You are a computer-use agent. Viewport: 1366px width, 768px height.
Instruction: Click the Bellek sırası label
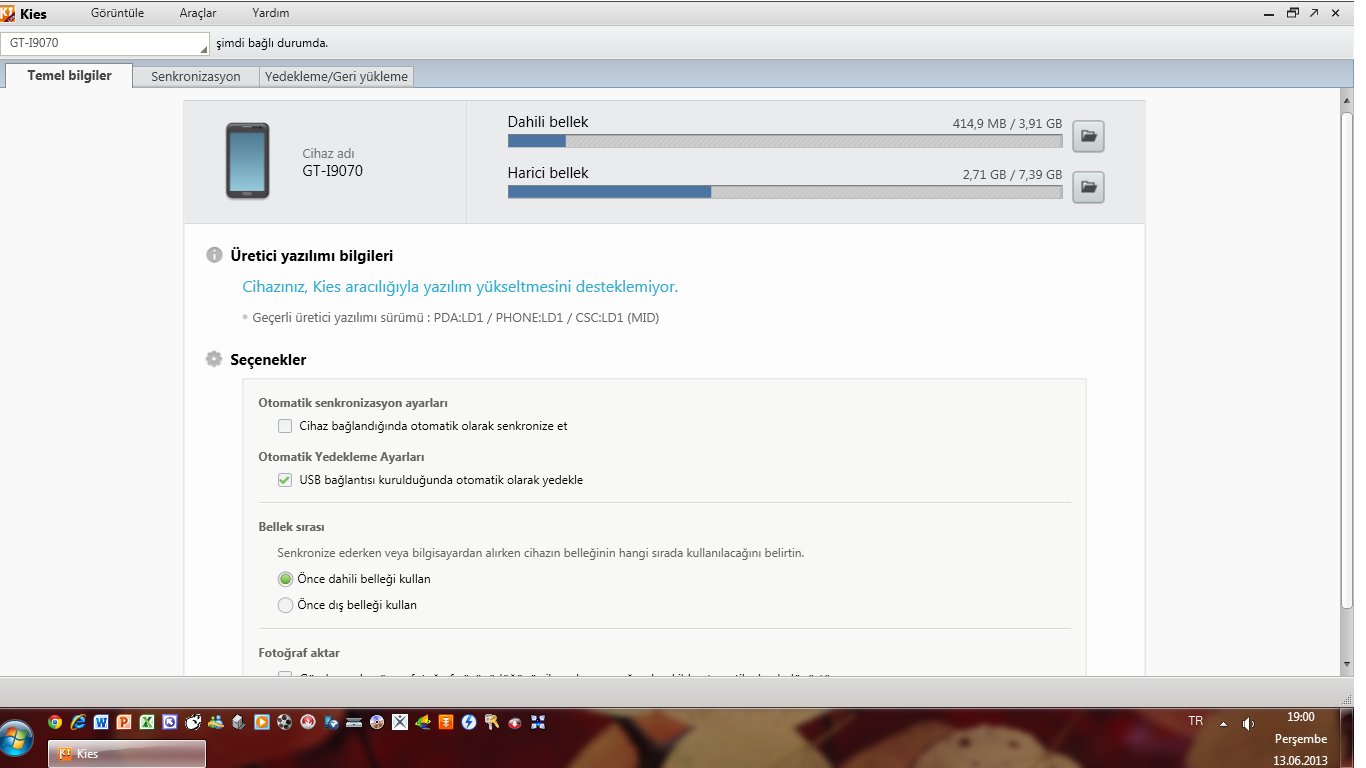point(291,527)
